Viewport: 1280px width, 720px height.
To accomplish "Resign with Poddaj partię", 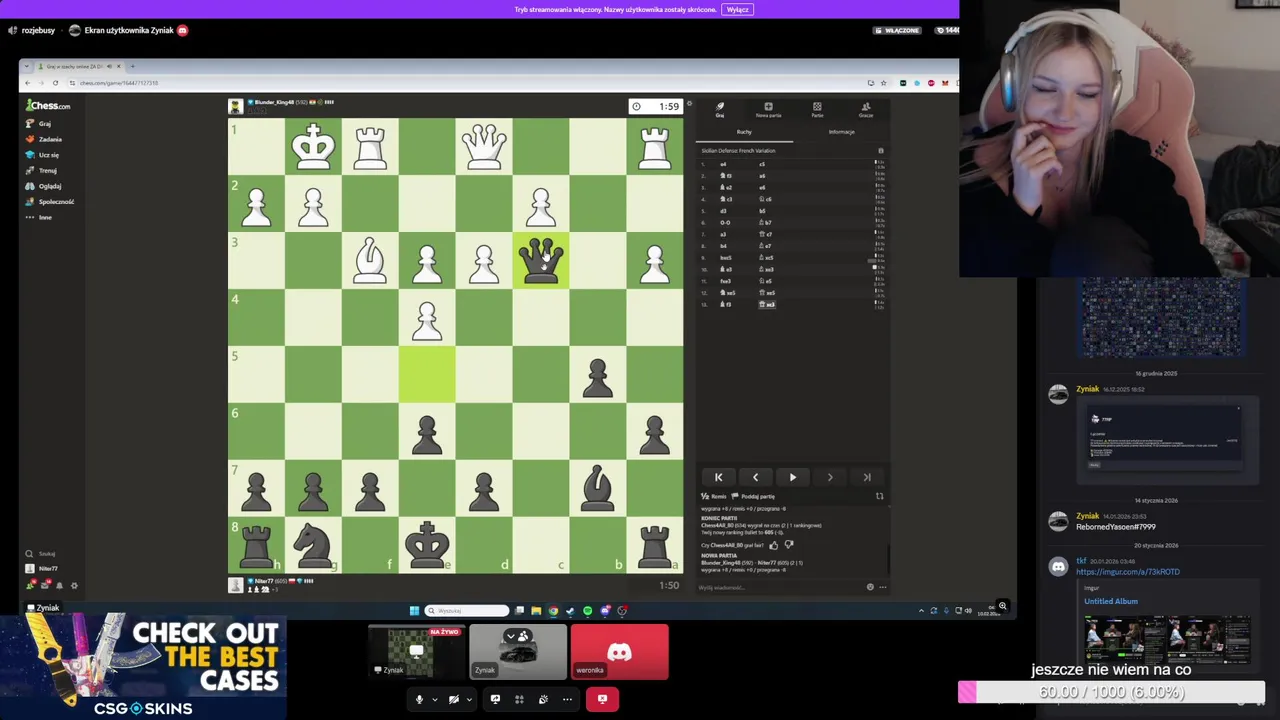I will pos(754,496).
